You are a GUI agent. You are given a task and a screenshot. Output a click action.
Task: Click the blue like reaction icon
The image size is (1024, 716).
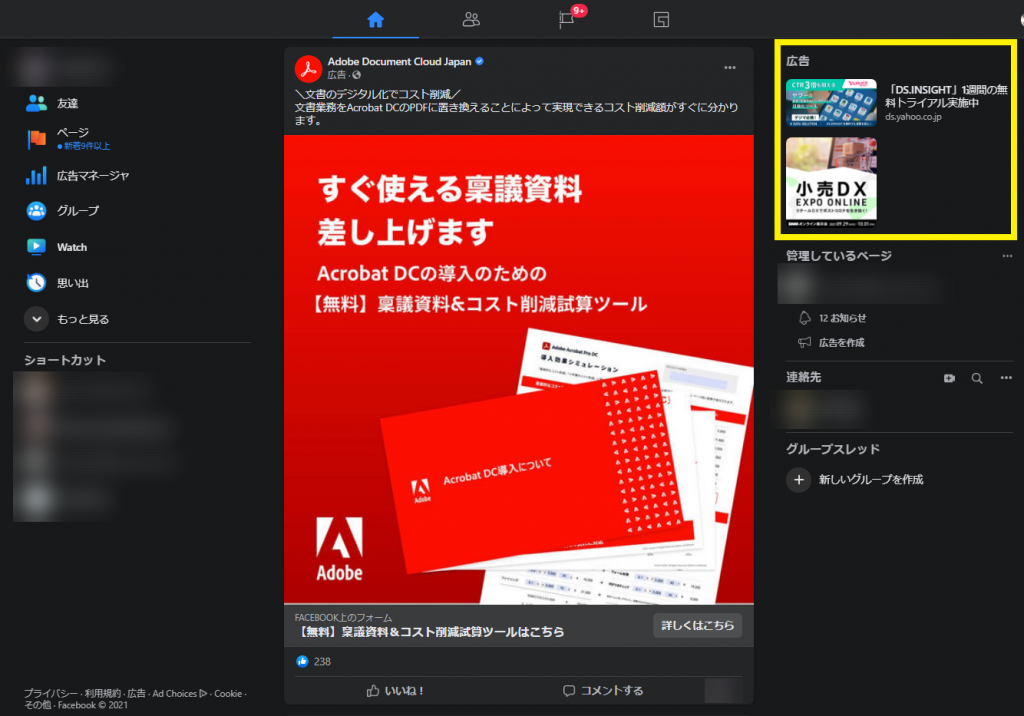[x=302, y=661]
